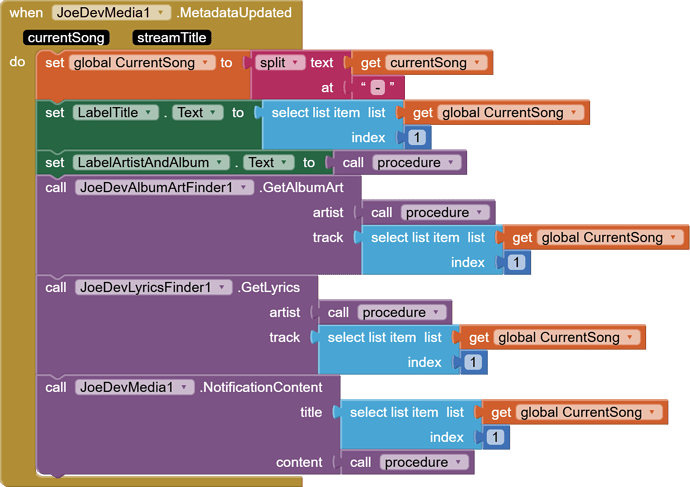Viewport: 690px width, 487px height.
Task: Click the streamTitle event parameter
Action: pos(171,38)
